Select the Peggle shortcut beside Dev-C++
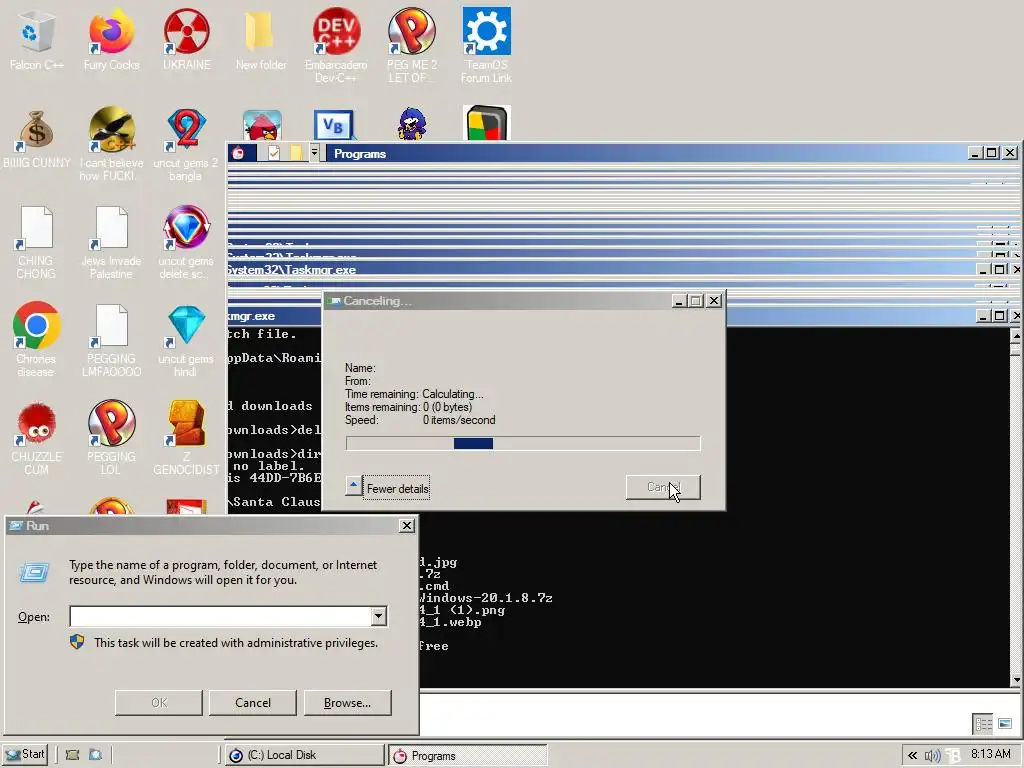The height and width of the screenshot is (768, 1024). pyautogui.click(x=411, y=31)
